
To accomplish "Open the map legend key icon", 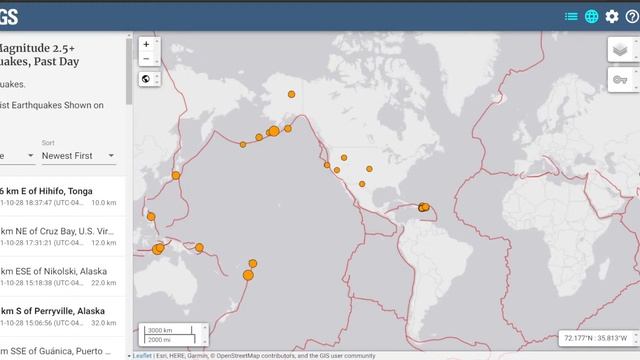I will coord(620,80).
